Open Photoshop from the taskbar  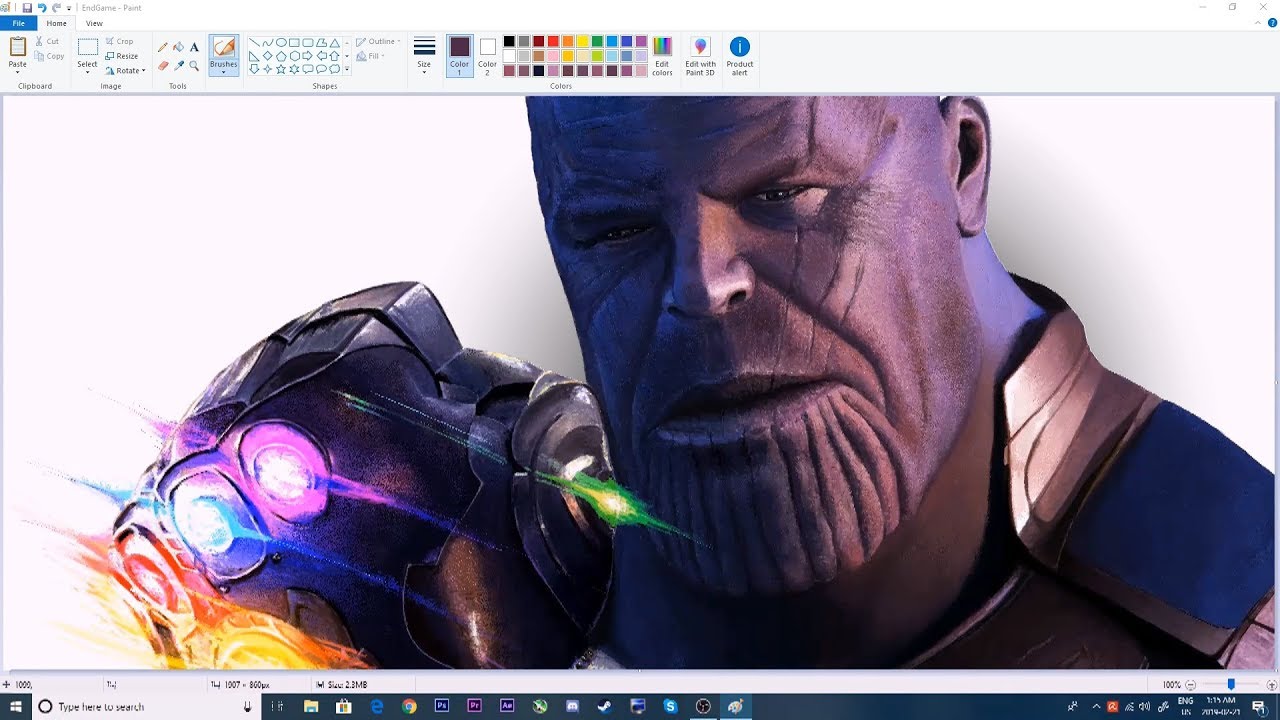pos(442,707)
